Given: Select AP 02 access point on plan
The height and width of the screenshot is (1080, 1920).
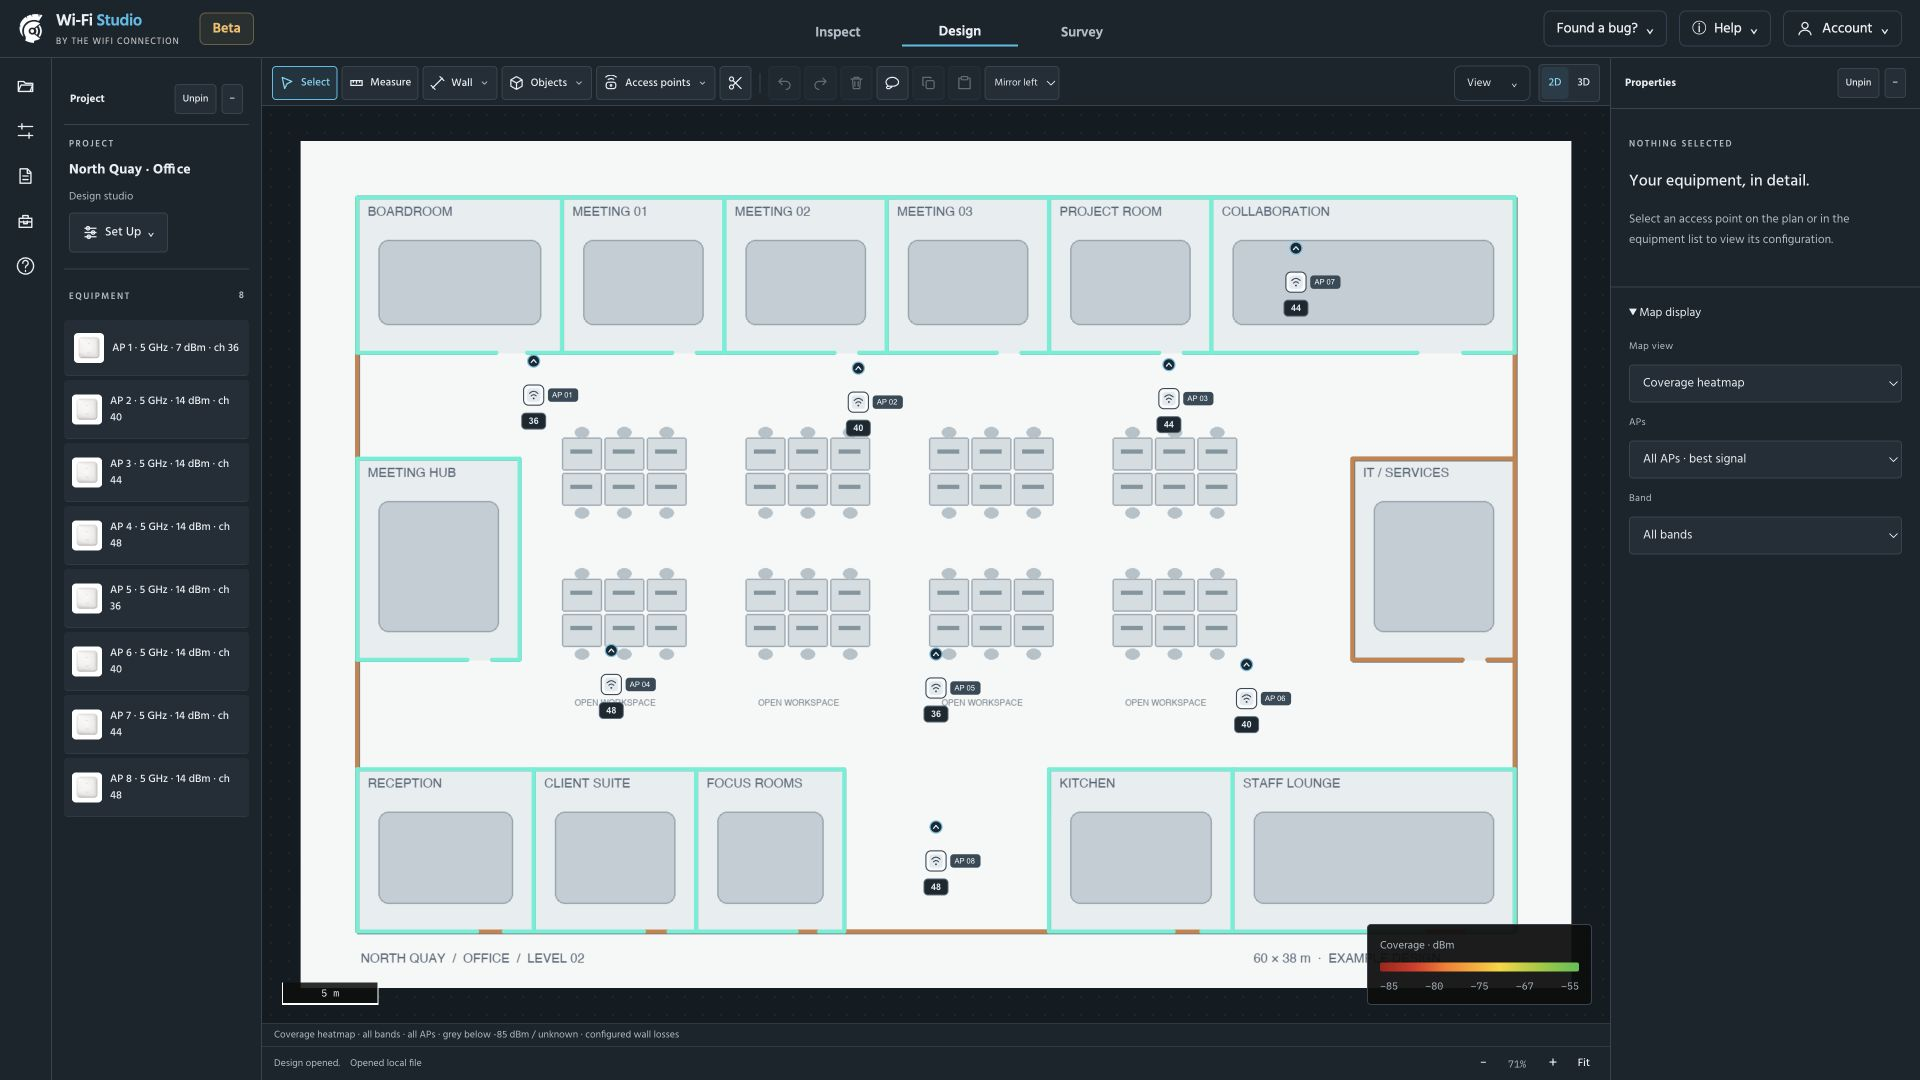Looking at the screenshot, I should coord(858,402).
